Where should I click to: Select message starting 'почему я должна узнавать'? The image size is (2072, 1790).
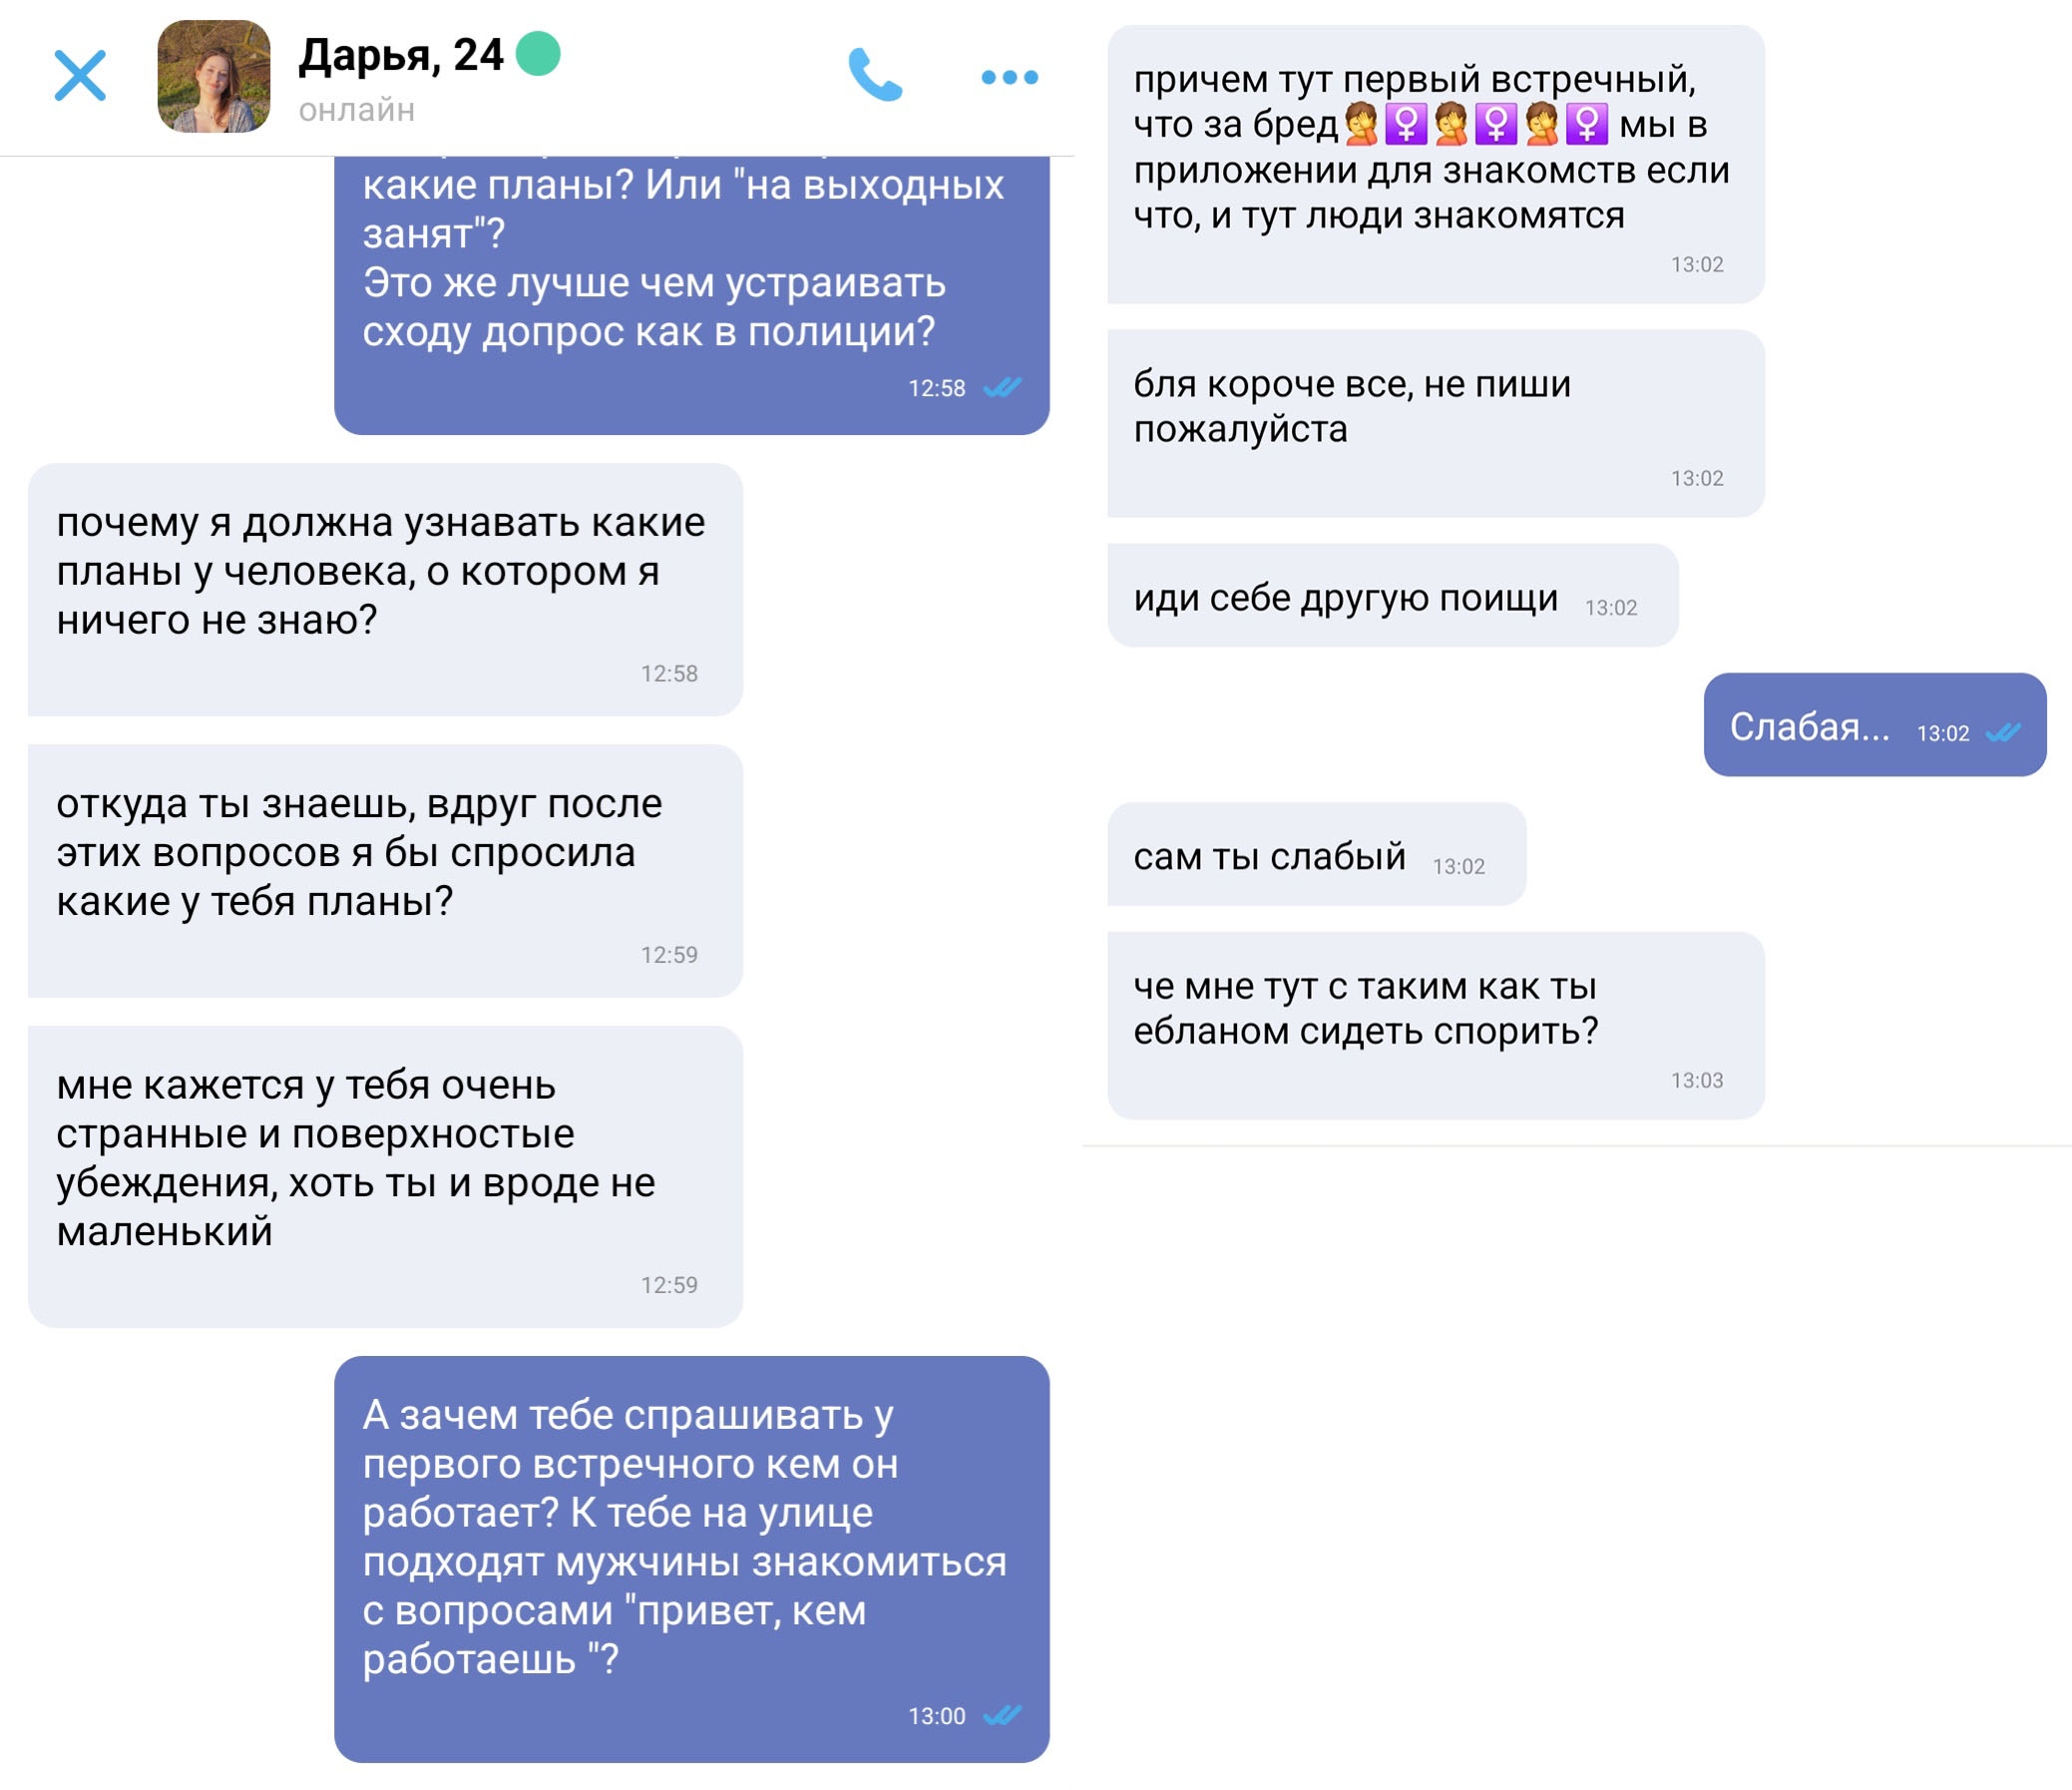[x=385, y=590]
